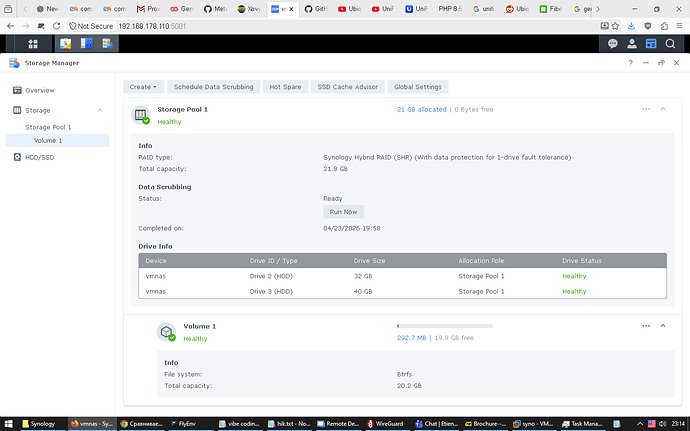The image size is (690, 431).
Task: Click the Storage Manager title bar icon
Action: point(14,63)
